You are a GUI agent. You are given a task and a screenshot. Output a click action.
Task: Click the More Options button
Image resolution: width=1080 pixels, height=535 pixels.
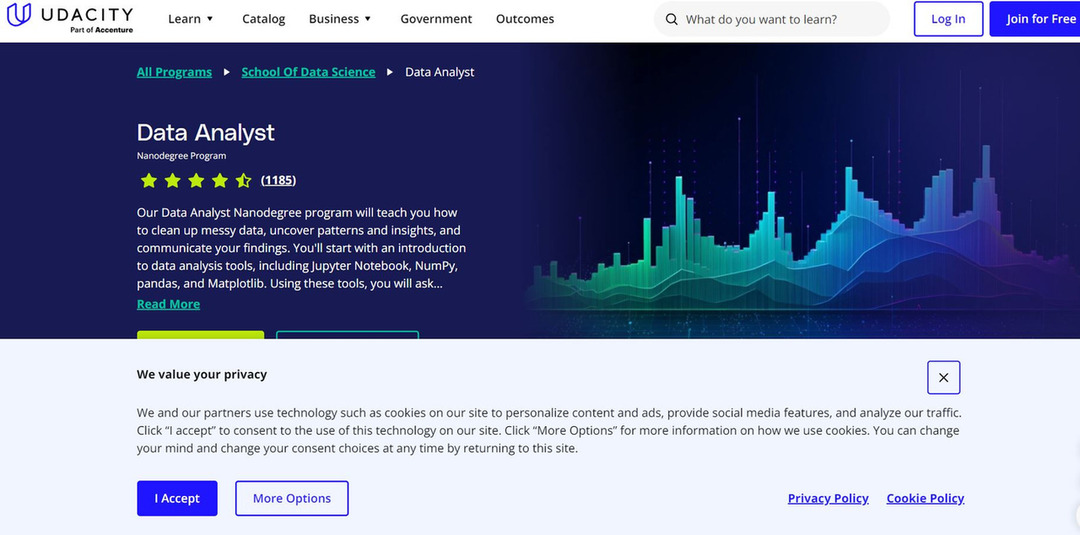(x=292, y=499)
